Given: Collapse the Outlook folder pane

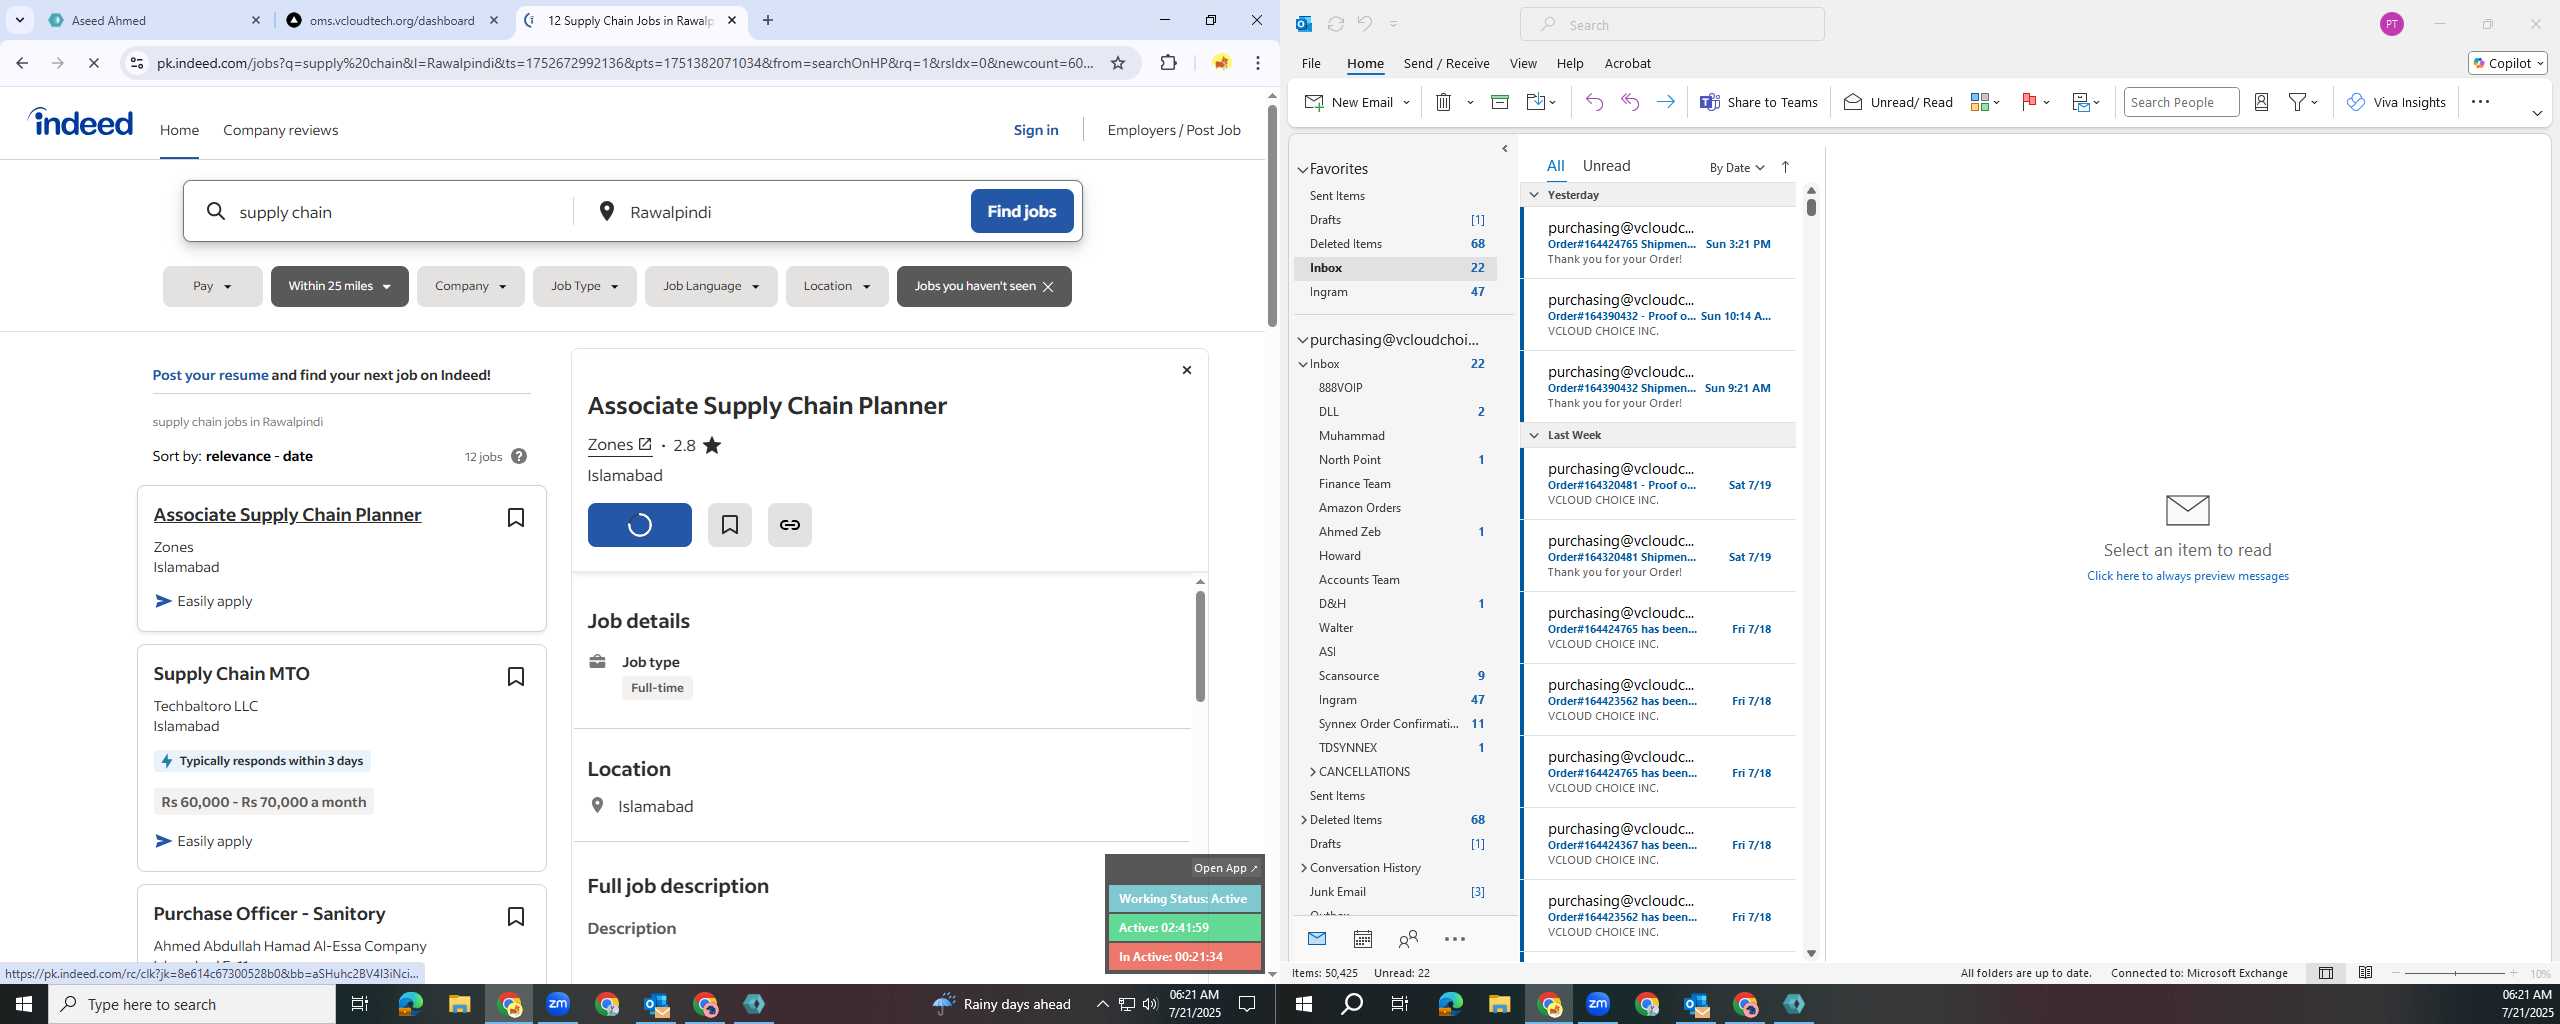Looking at the screenshot, I should [1505, 149].
